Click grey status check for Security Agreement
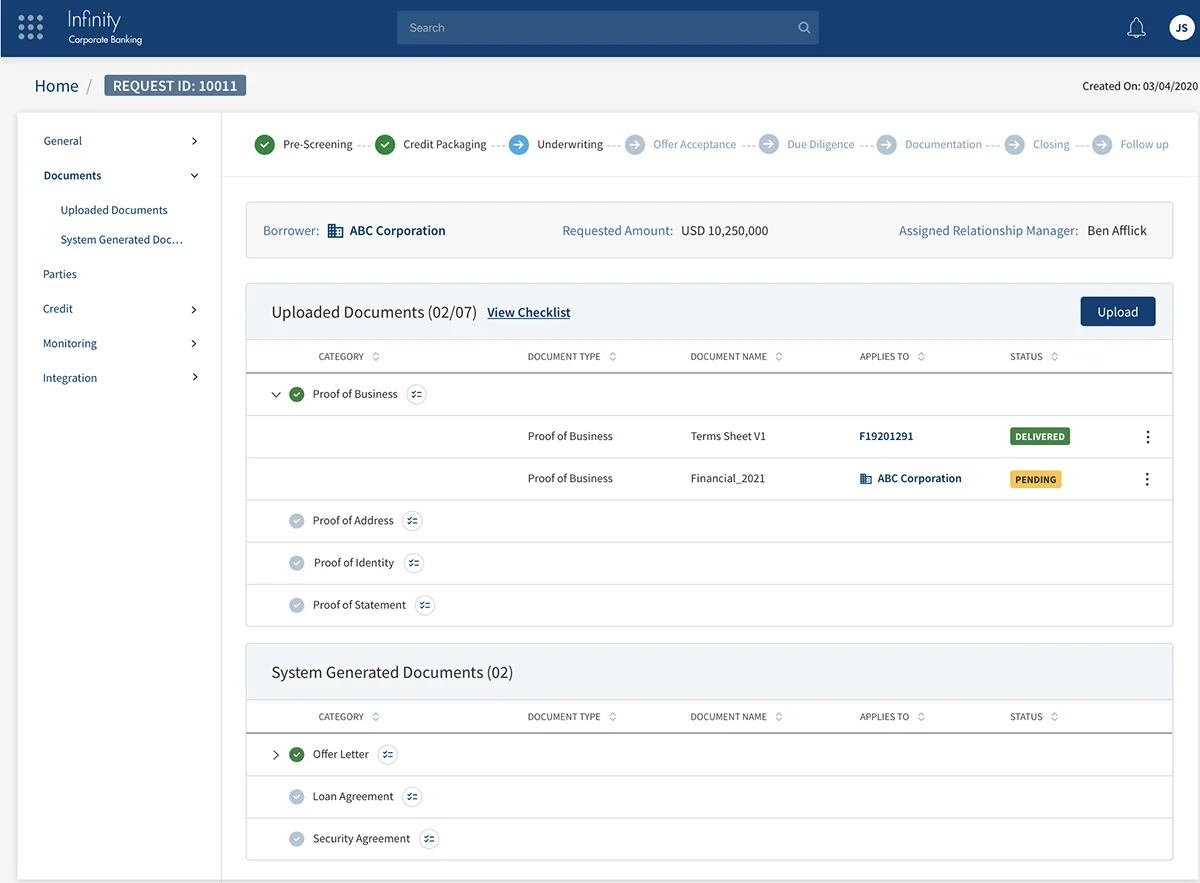The height and width of the screenshot is (883, 1200). click(x=296, y=839)
